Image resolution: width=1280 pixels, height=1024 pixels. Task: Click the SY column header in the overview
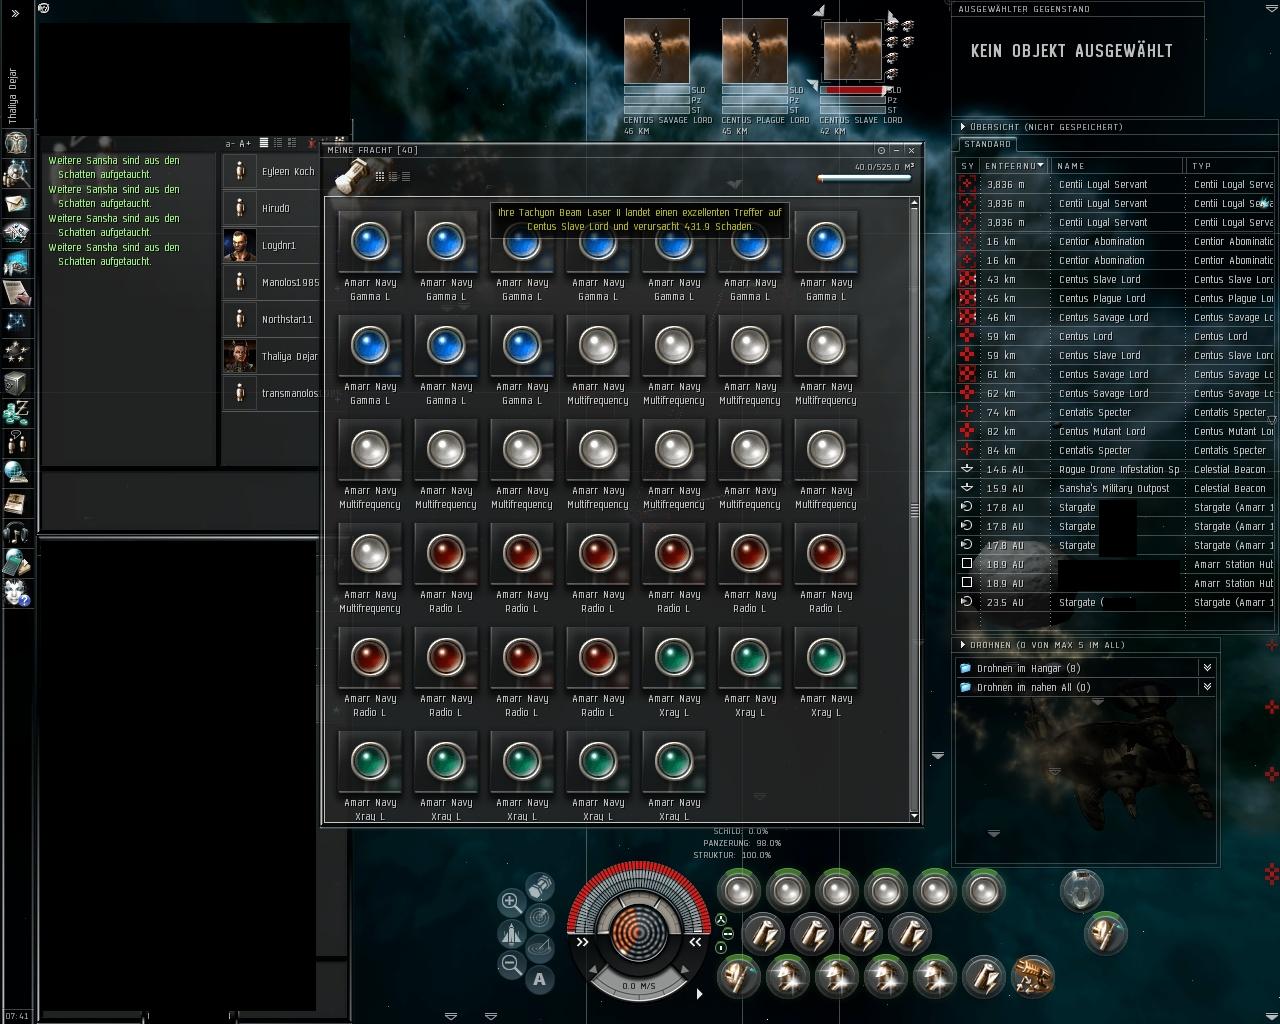pos(967,166)
